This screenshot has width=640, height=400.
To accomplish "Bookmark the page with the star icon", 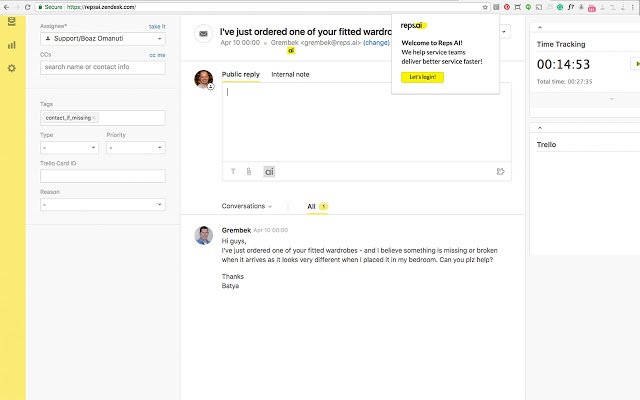I will tap(485, 7).
